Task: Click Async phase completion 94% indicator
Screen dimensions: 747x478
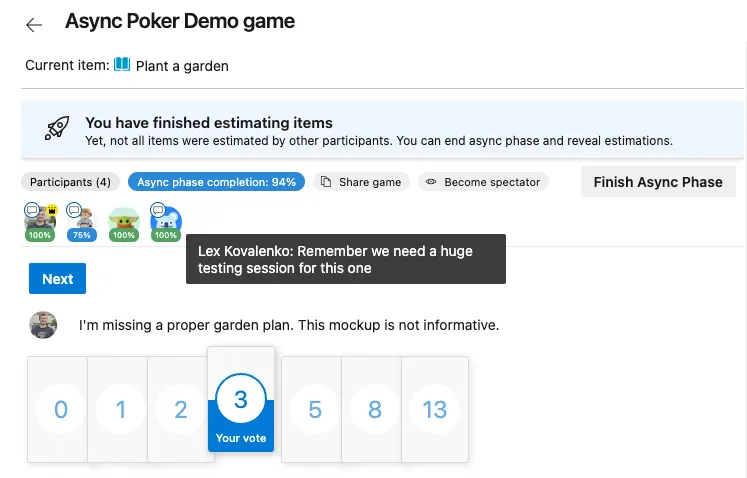Action: click(216, 182)
